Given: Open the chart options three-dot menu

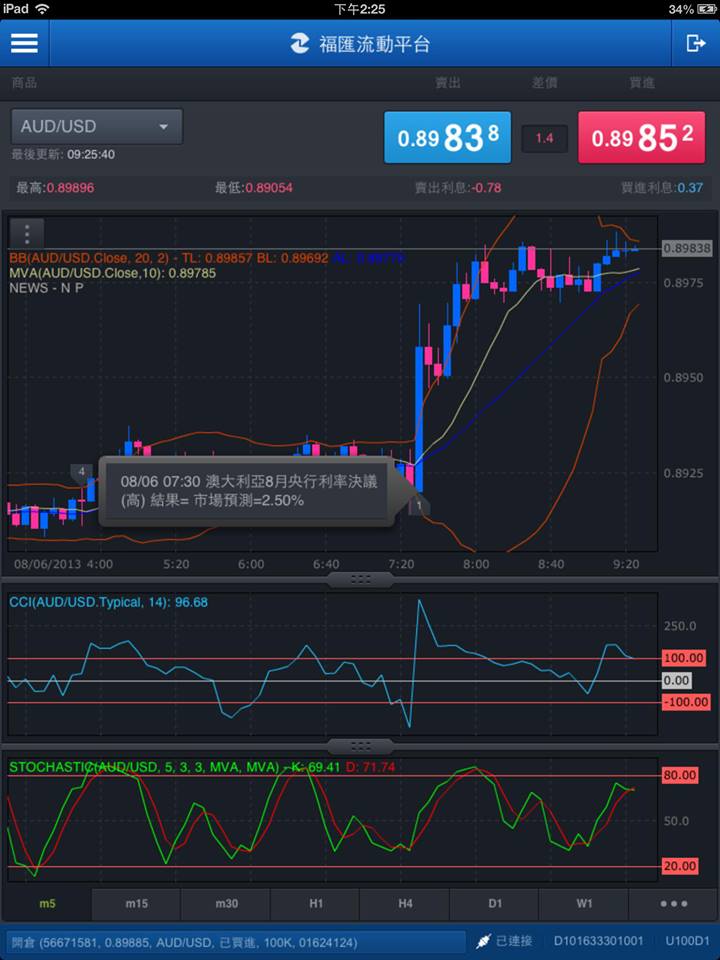Looking at the screenshot, I should pyautogui.click(x=27, y=233).
